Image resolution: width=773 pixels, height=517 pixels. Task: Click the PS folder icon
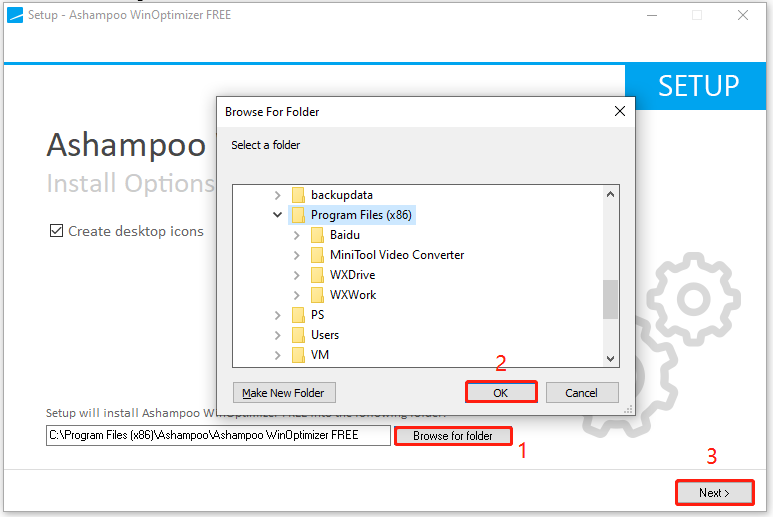(298, 315)
